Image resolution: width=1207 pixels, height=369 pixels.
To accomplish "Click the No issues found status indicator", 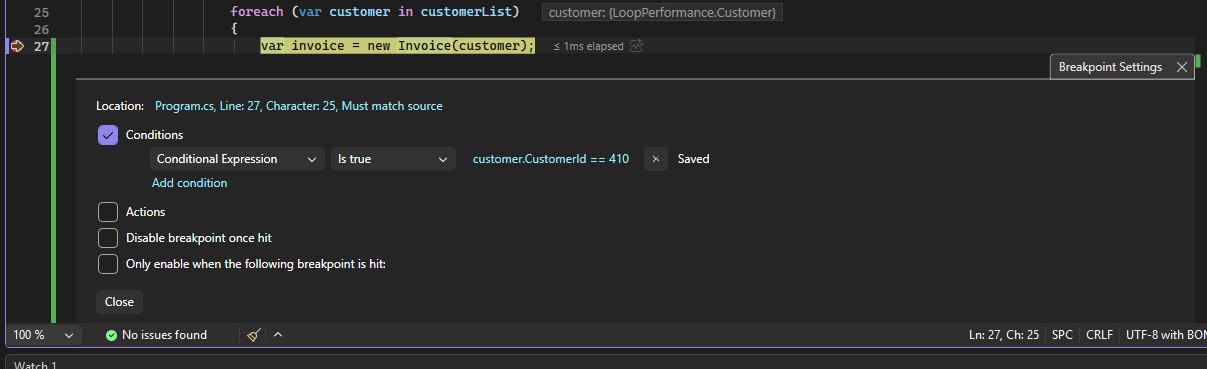I will 156,335.
